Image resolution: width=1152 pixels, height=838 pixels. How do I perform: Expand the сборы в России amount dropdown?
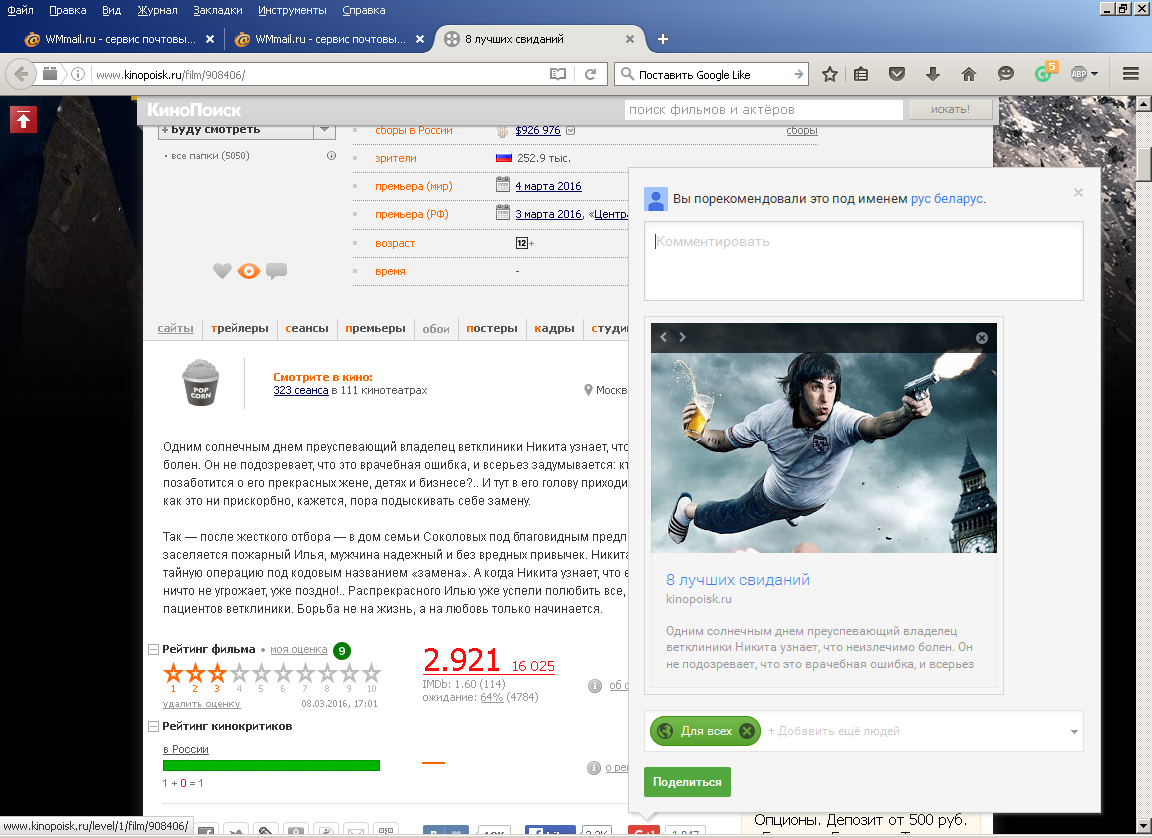(571, 131)
